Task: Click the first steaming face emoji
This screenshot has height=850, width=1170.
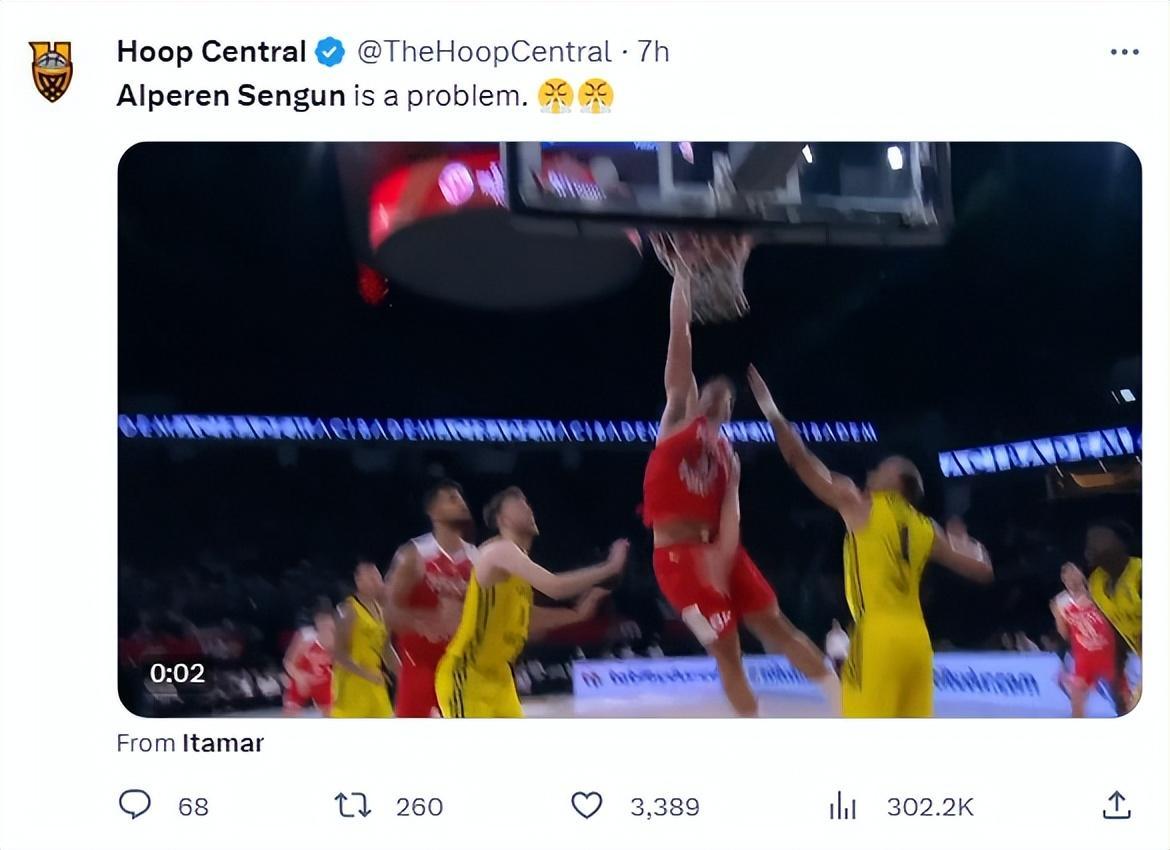Action: [x=554, y=96]
